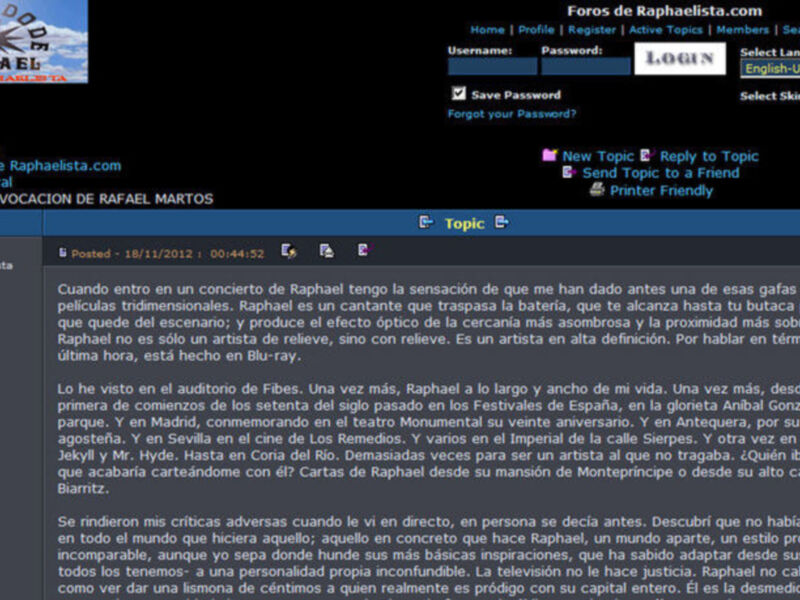Click the Printer Friendly link

pyautogui.click(x=661, y=191)
